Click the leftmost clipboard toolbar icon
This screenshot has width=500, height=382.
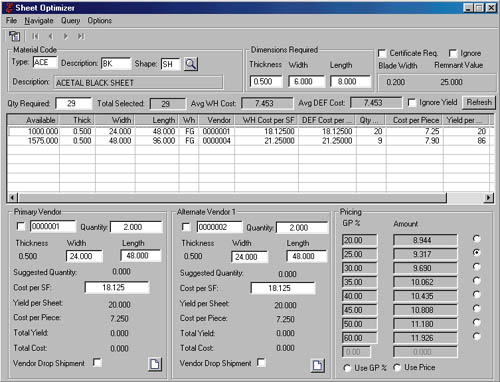point(15,36)
